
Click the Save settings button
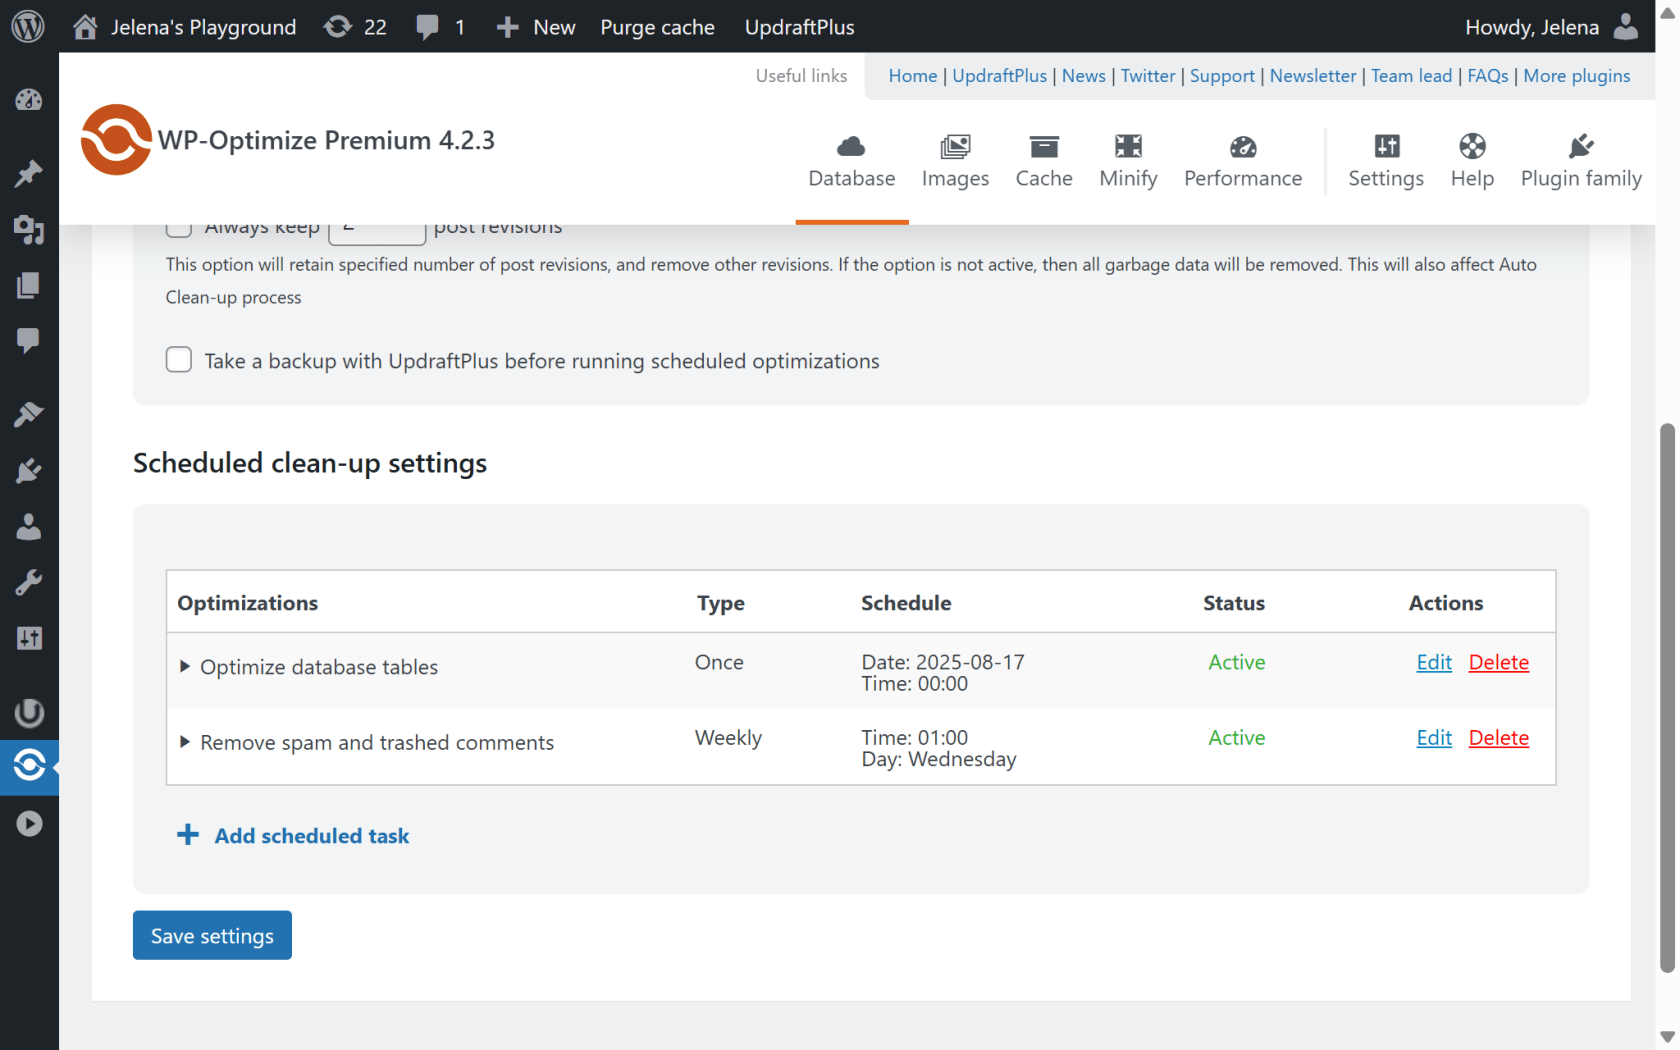(x=212, y=936)
